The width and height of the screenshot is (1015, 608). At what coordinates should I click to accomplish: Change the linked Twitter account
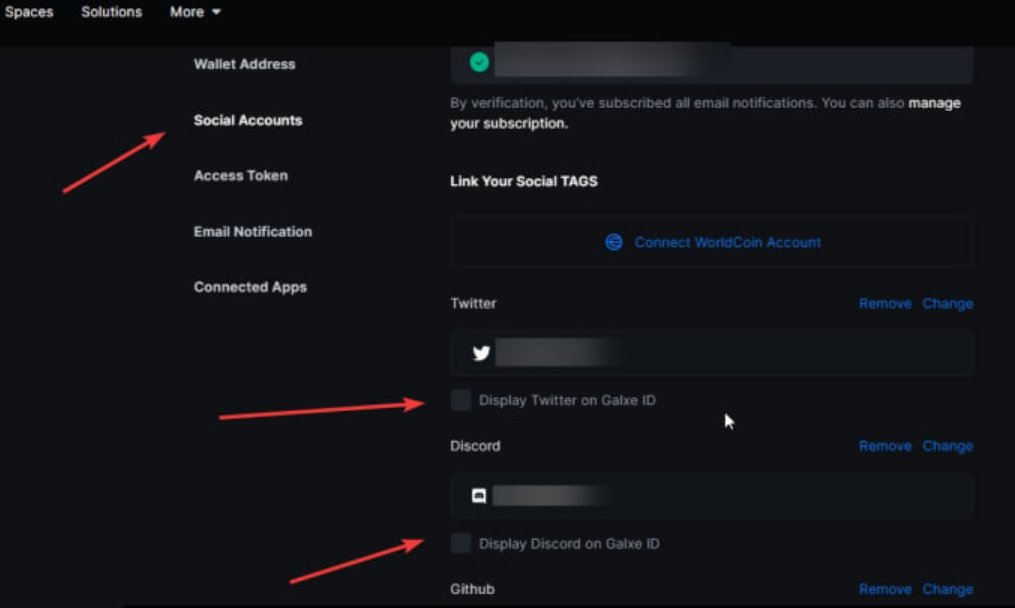pyautogui.click(x=948, y=304)
